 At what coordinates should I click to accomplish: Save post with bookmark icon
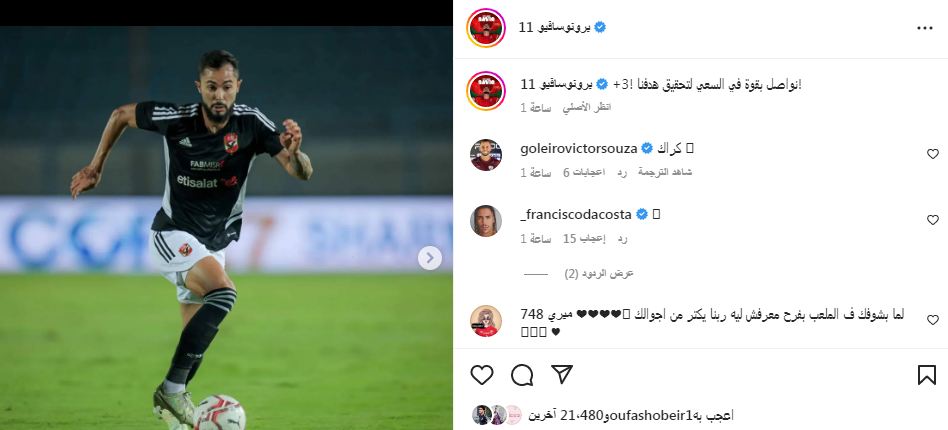[927, 375]
